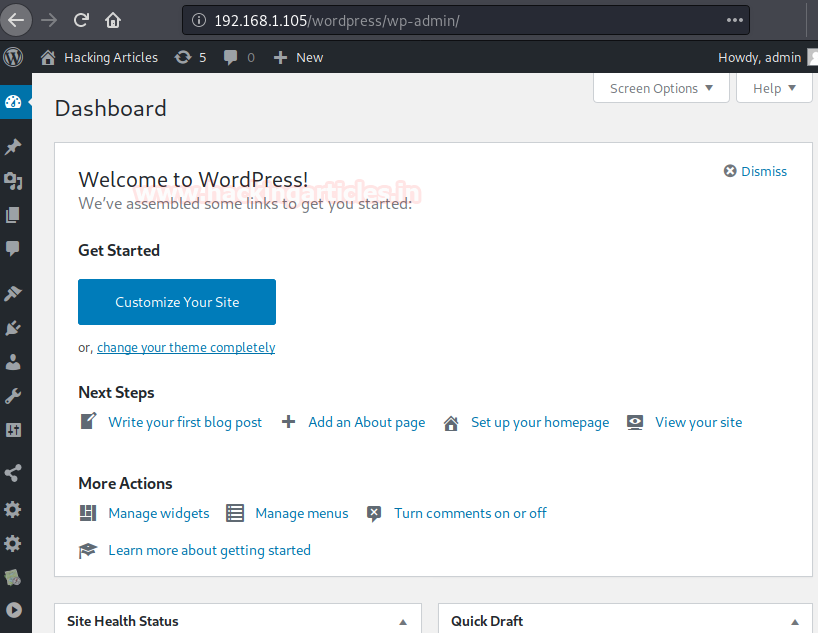Open the New content menu
Screen dimensions: 818x633
point(298,57)
